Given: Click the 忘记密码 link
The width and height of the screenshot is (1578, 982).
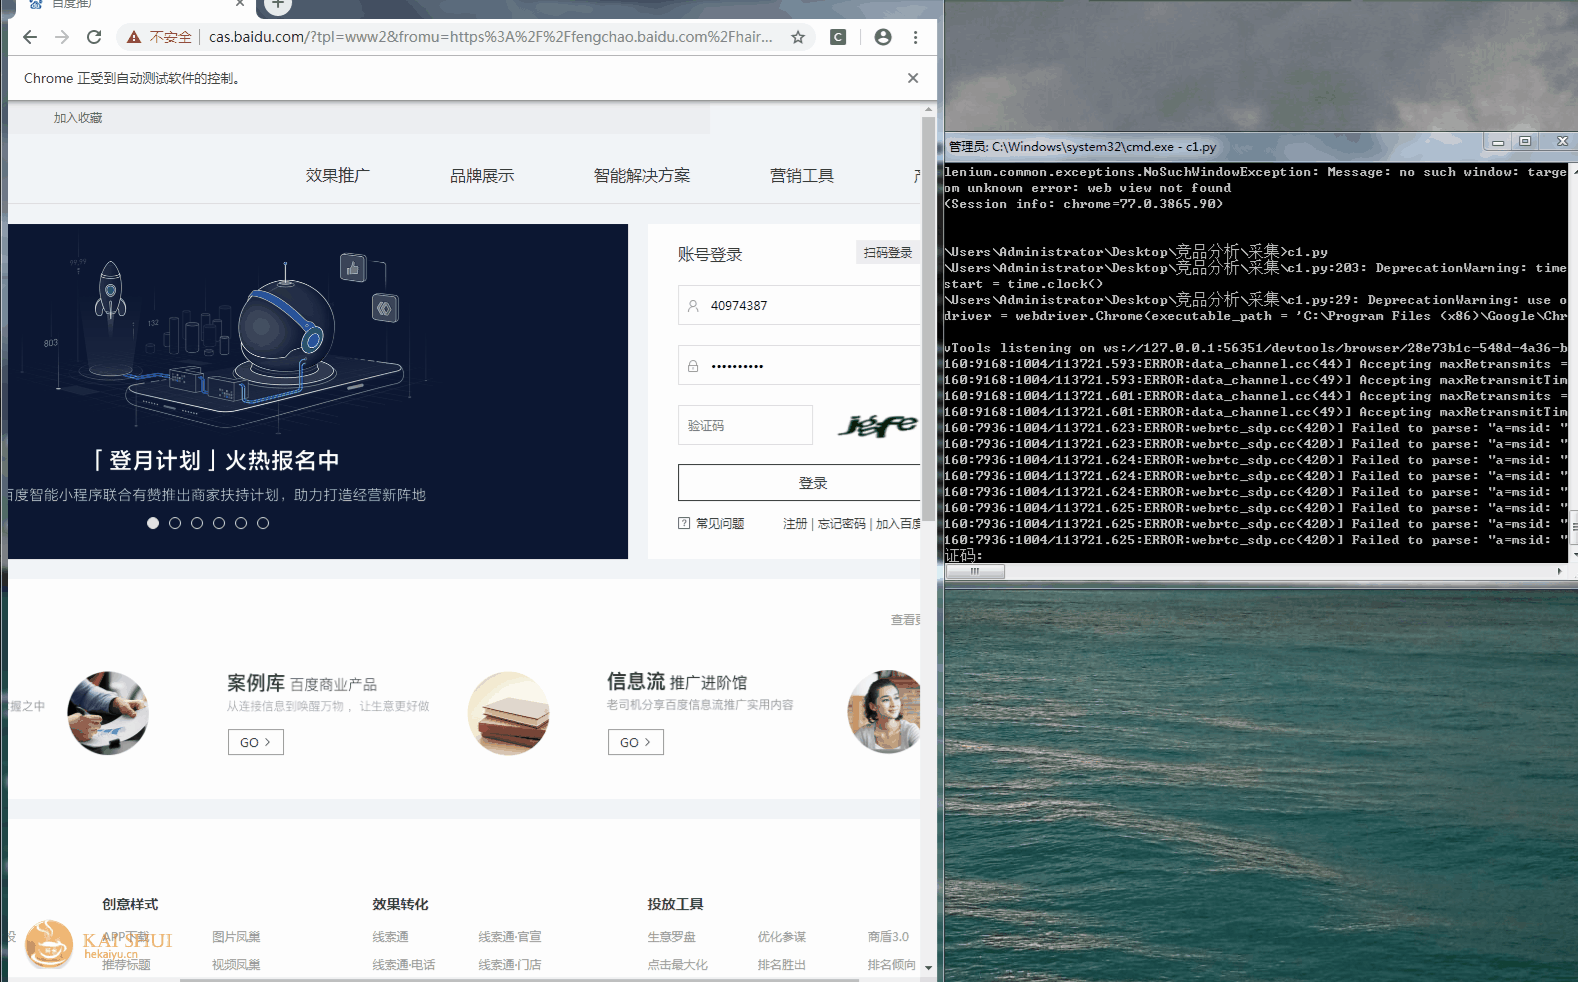Looking at the screenshot, I should pyautogui.click(x=842, y=524).
